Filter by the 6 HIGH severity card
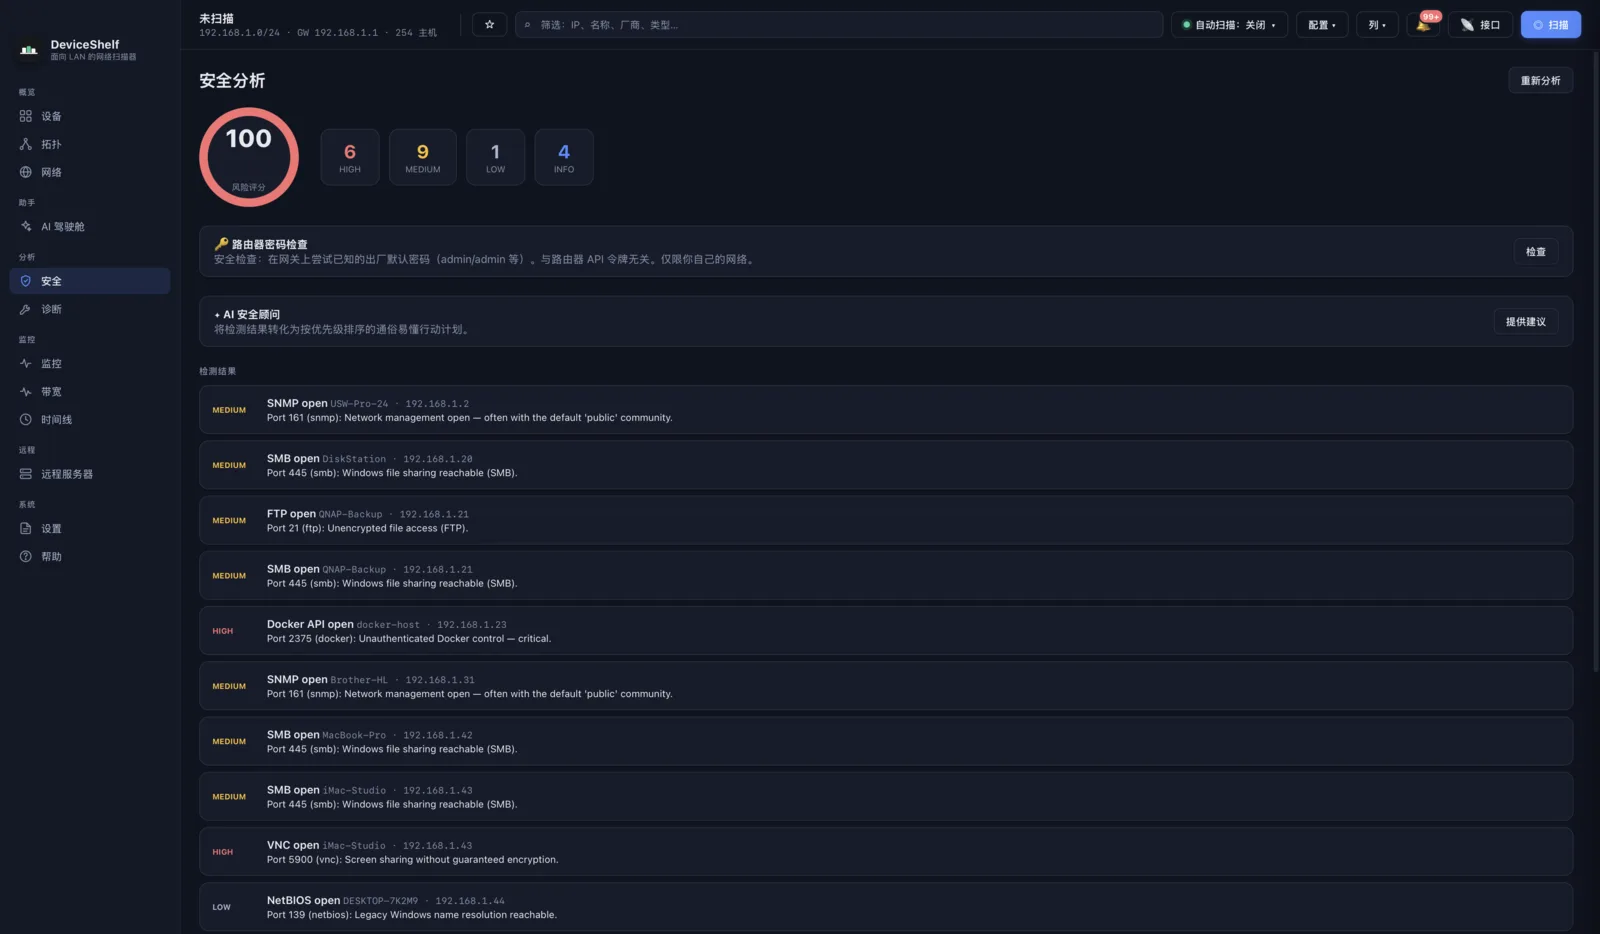The width and height of the screenshot is (1600, 934). [350, 157]
